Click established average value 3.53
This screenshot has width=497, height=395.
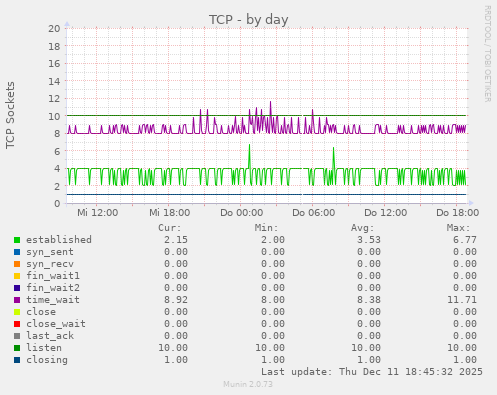point(369,240)
